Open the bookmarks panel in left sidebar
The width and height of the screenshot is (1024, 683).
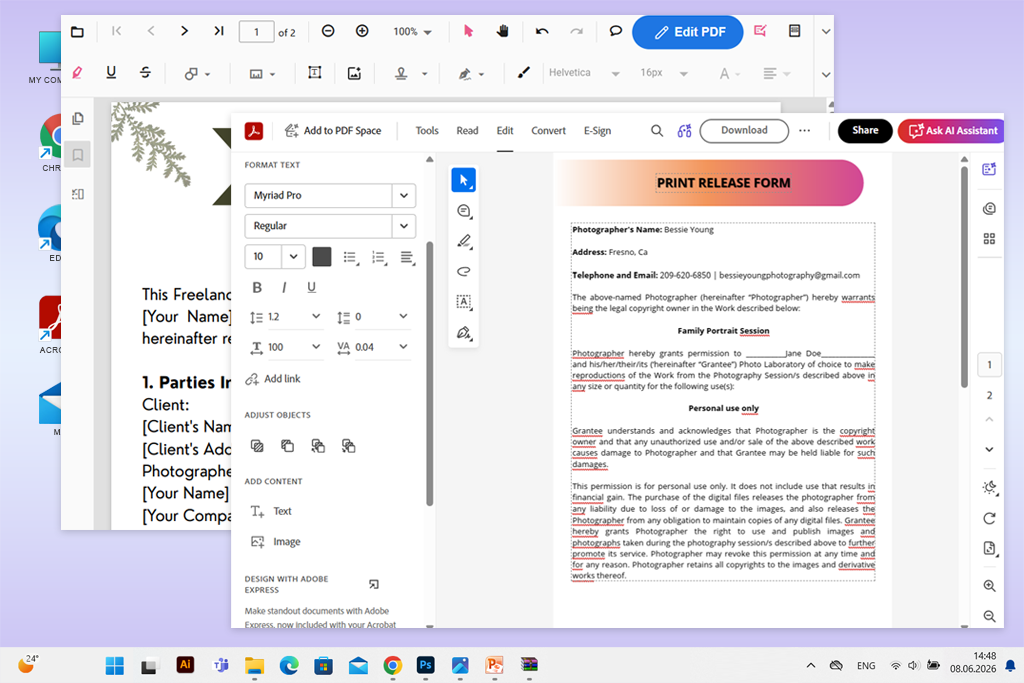tap(78, 155)
